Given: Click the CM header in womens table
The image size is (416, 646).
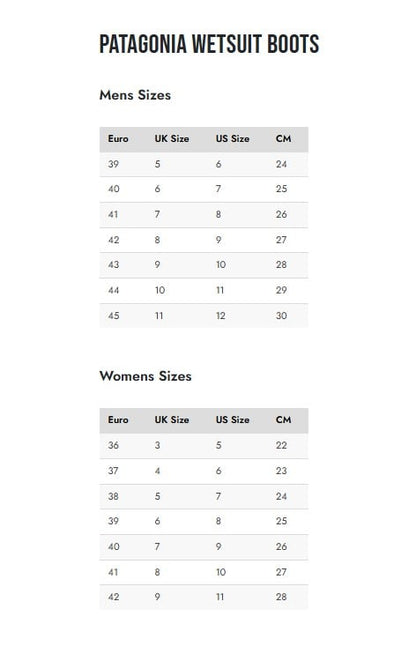Looking at the screenshot, I should 284,420.
